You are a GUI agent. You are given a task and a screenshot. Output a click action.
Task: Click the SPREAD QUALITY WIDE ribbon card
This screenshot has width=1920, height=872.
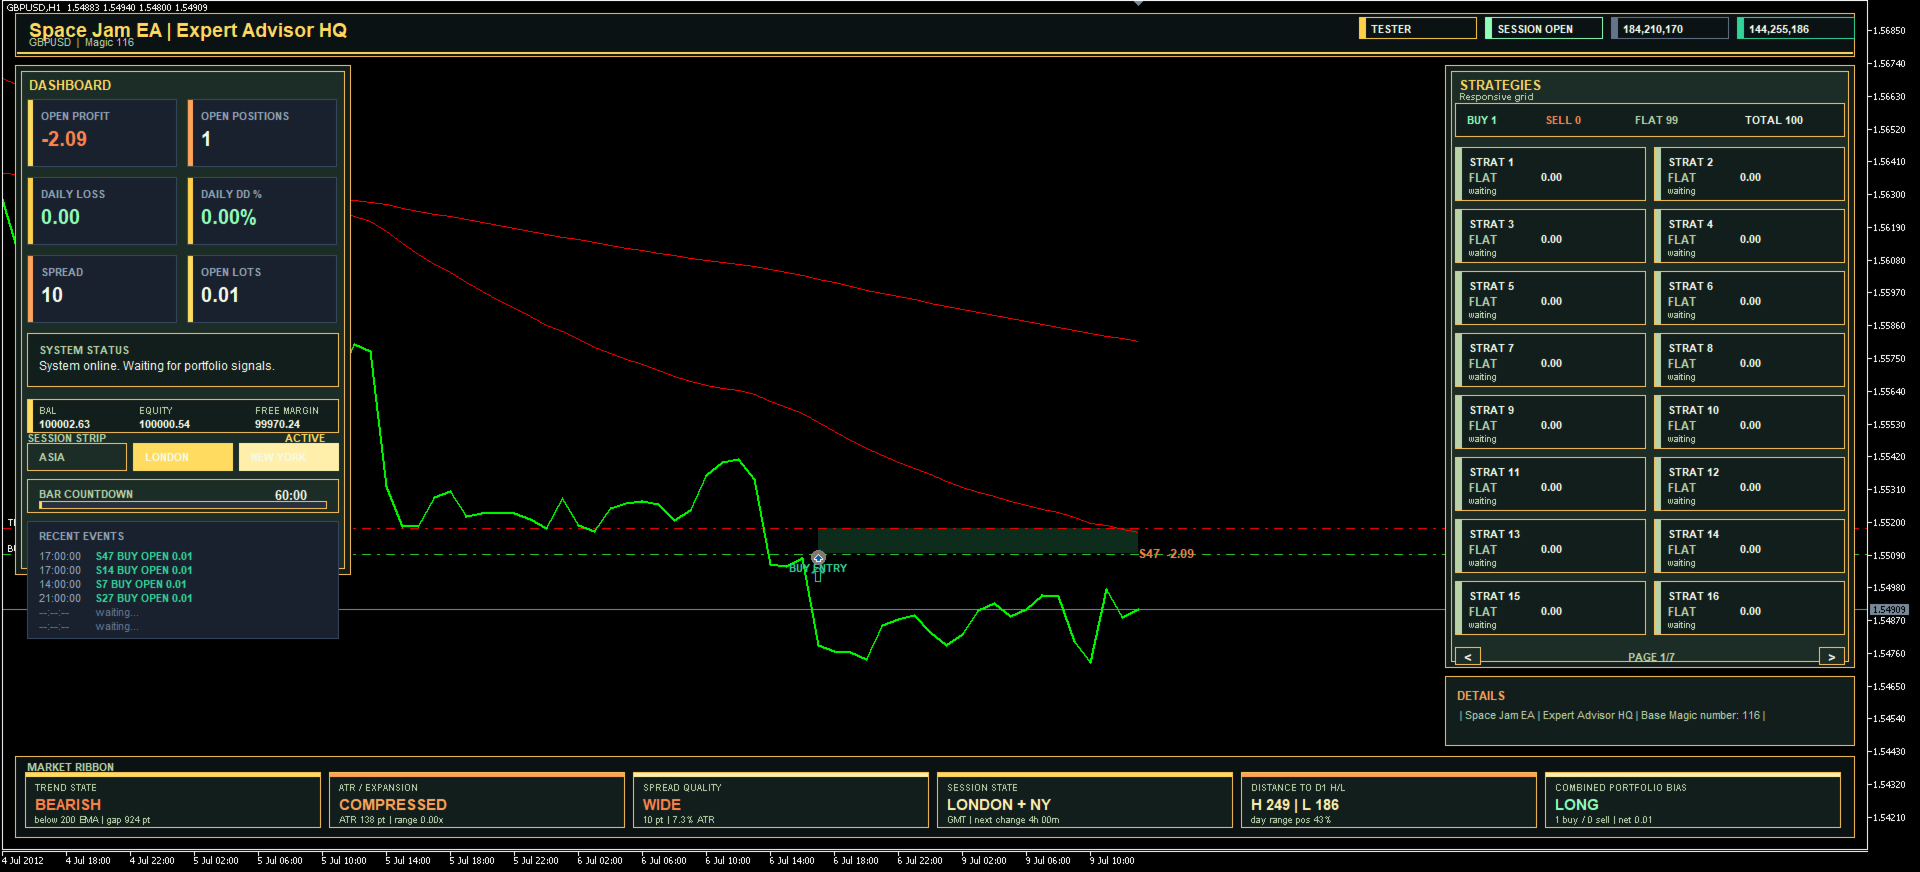(781, 800)
